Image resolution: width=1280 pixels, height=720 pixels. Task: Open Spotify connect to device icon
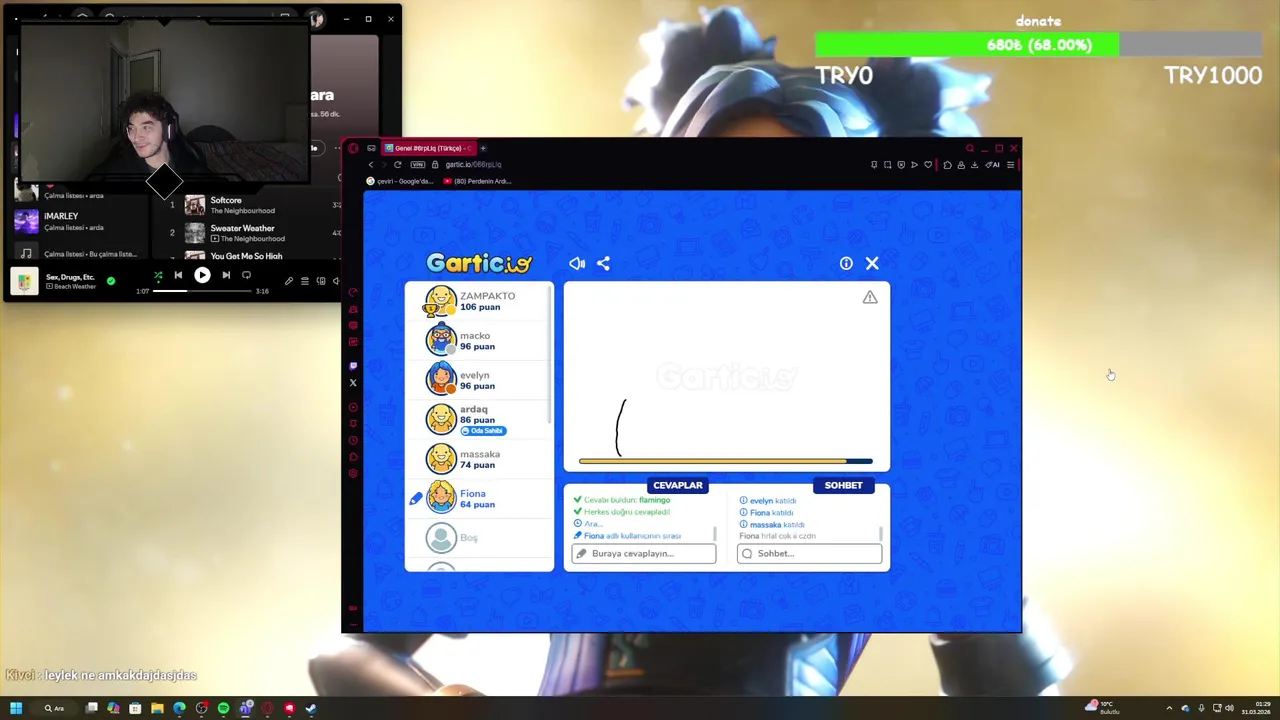pos(321,281)
